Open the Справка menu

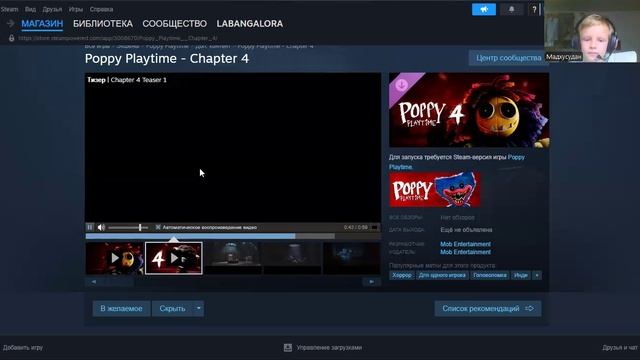101,9
